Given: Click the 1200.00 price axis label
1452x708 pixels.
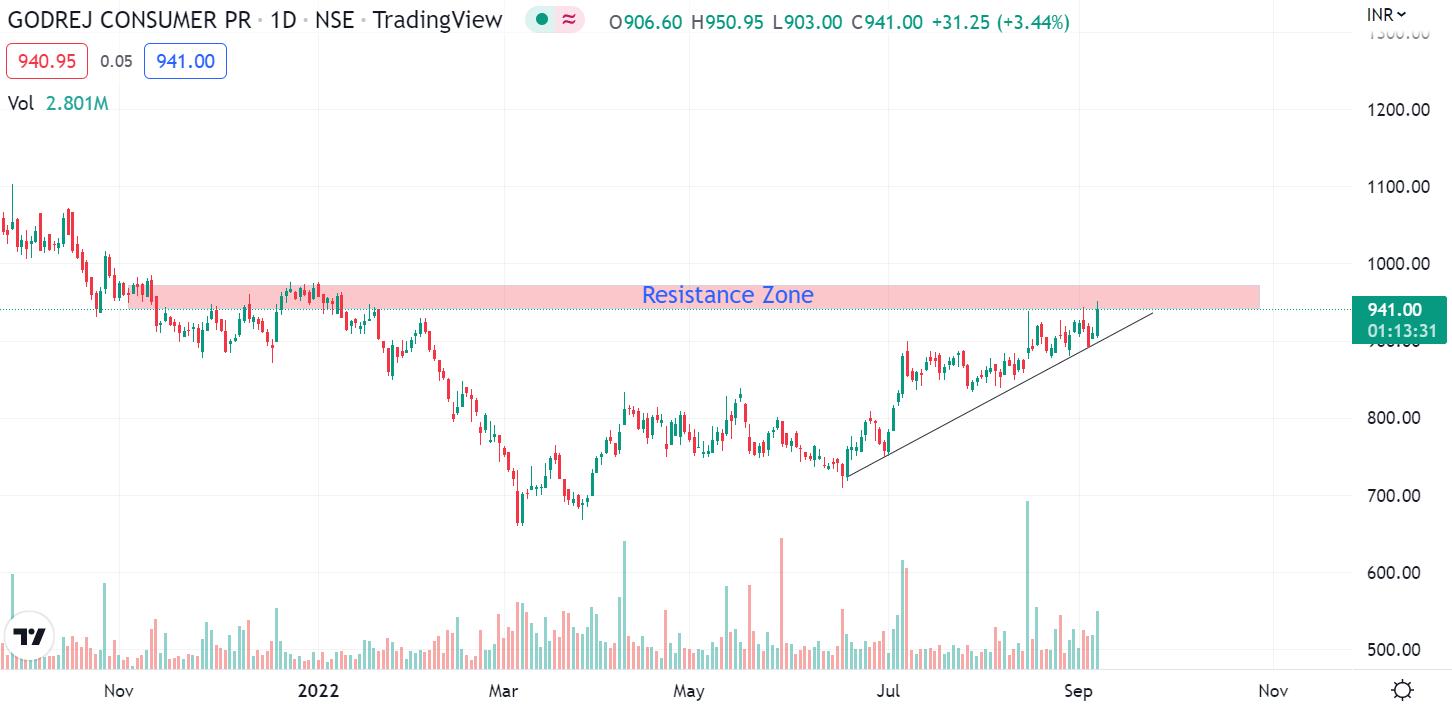Looking at the screenshot, I should 1398,109.
